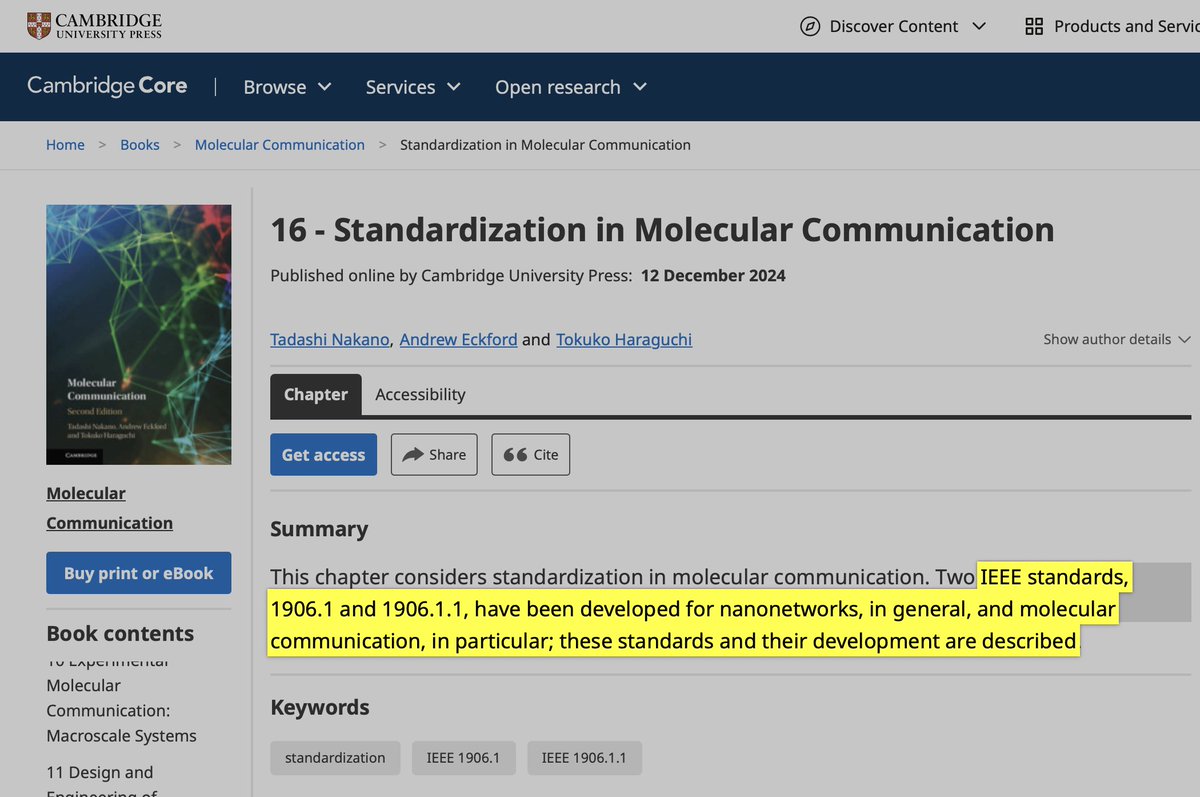Click the Products and Services grid icon
1200x797 pixels.
coord(1034,27)
